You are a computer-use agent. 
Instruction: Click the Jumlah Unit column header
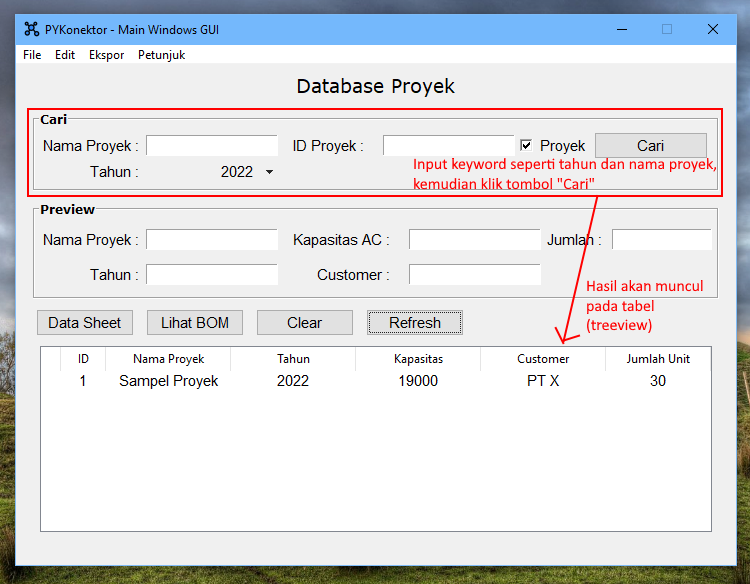tap(658, 359)
